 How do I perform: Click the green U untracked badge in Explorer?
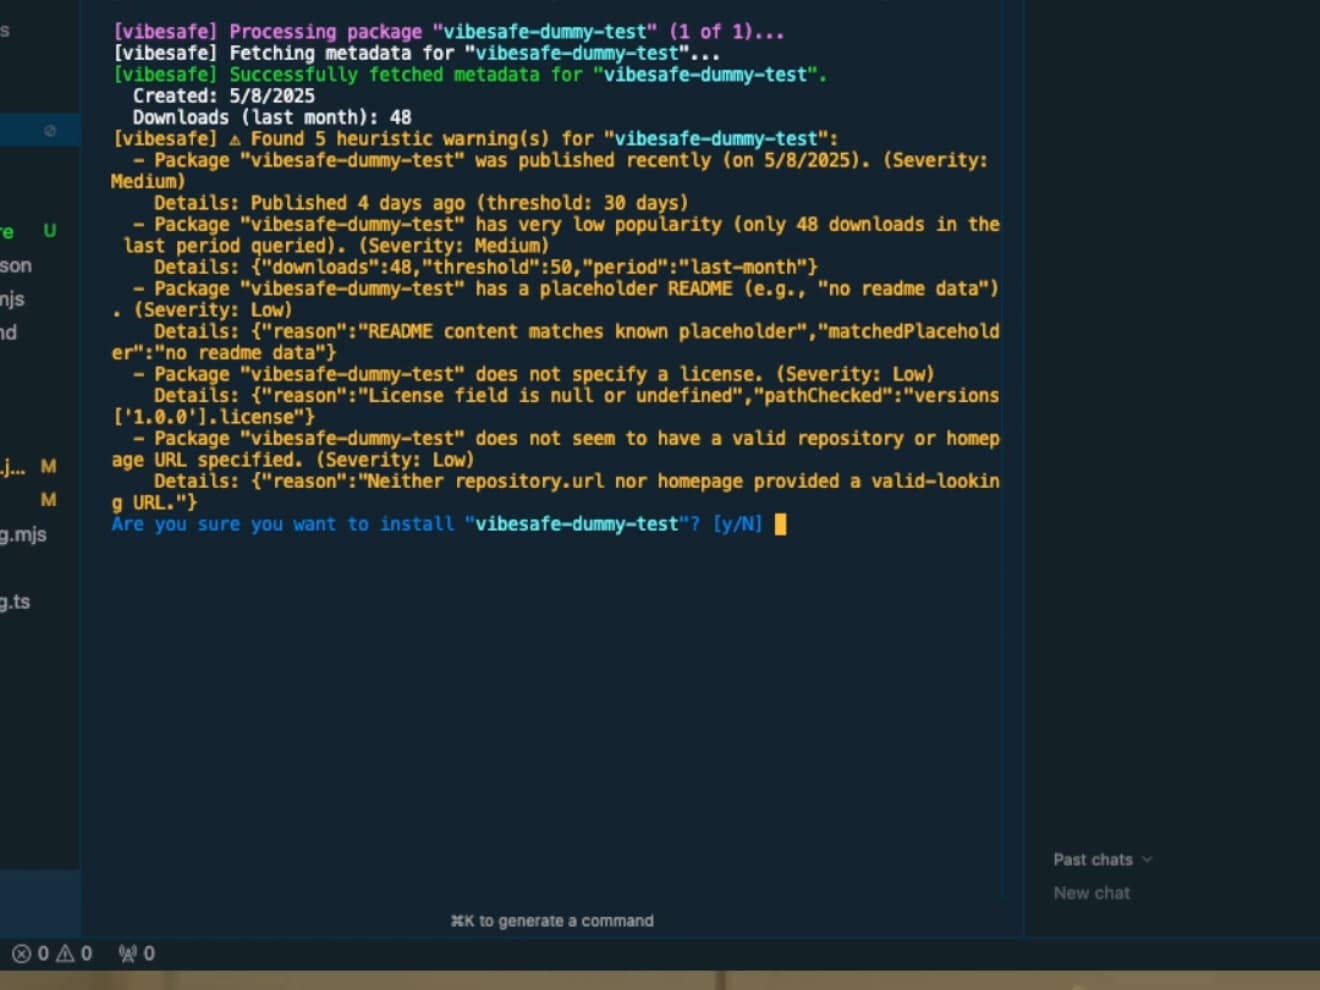48,231
